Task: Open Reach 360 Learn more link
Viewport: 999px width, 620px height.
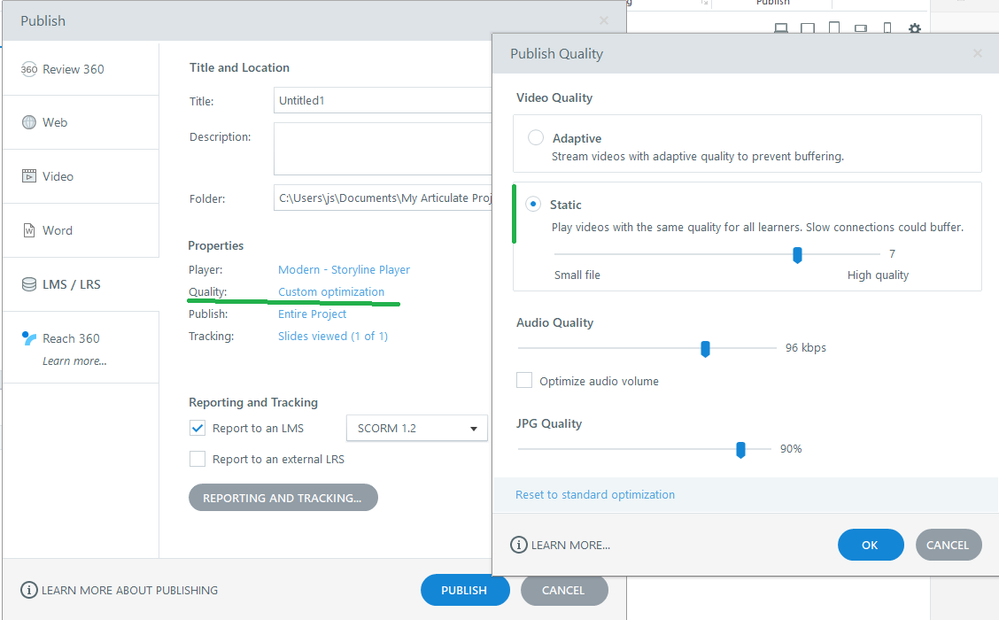Action: coord(75,361)
